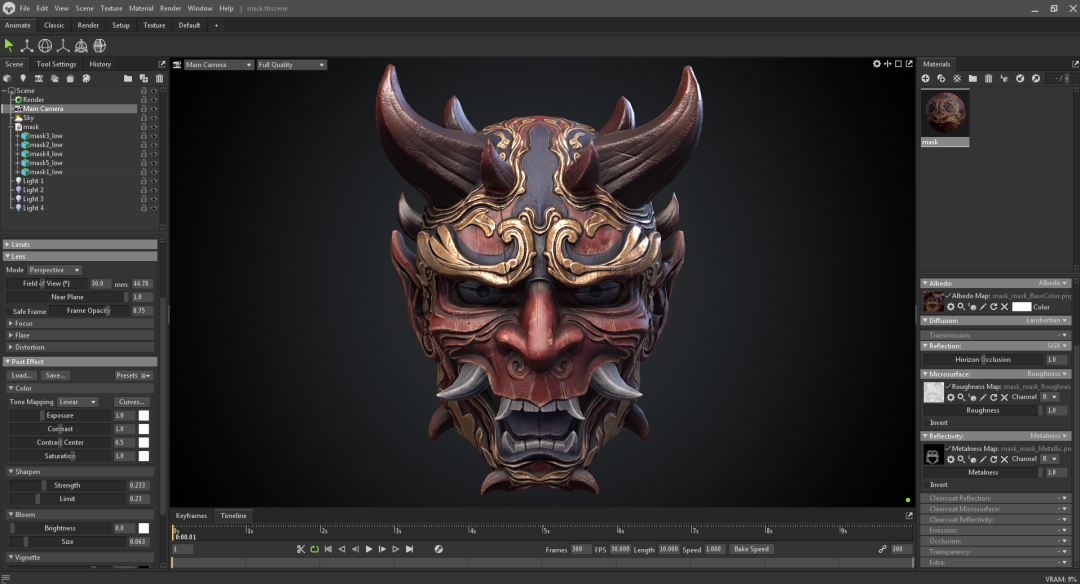This screenshot has width=1080, height=584.
Task: Switch to the Tool Settings tab
Action: pos(56,64)
